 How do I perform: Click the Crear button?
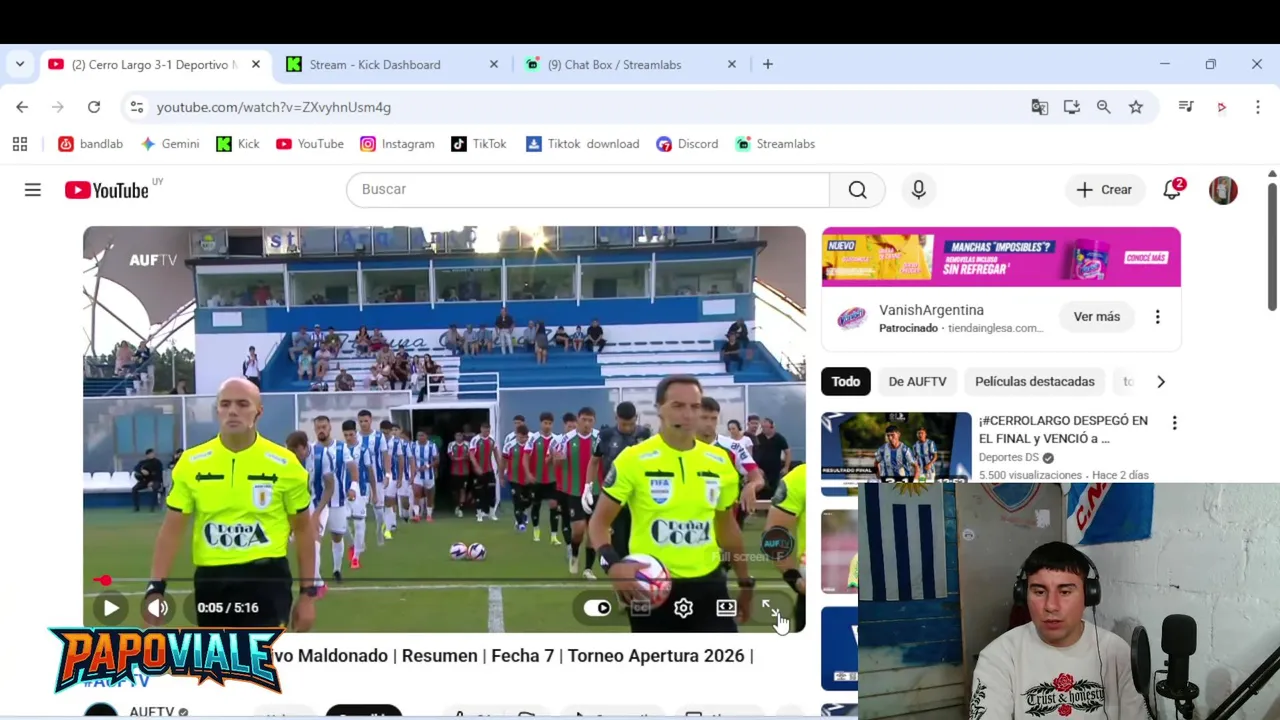1104,190
